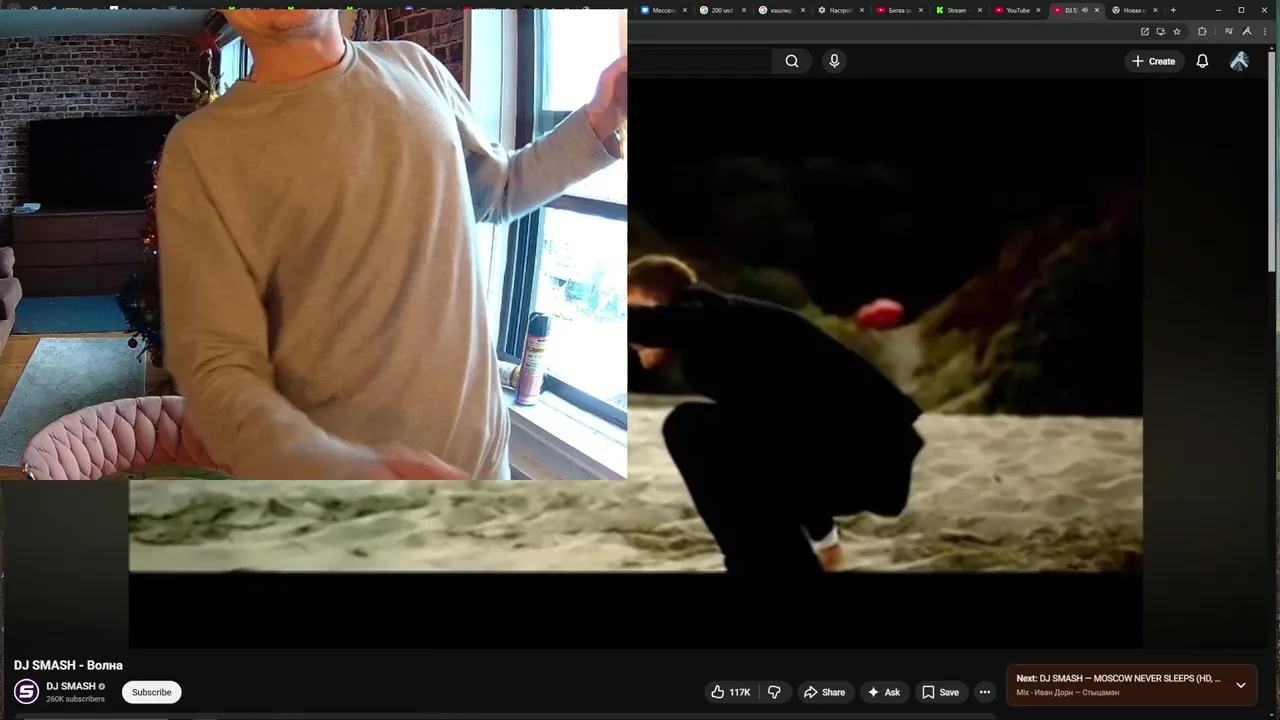
Task: Start voice search with the microphone icon
Action: (834, 61)
